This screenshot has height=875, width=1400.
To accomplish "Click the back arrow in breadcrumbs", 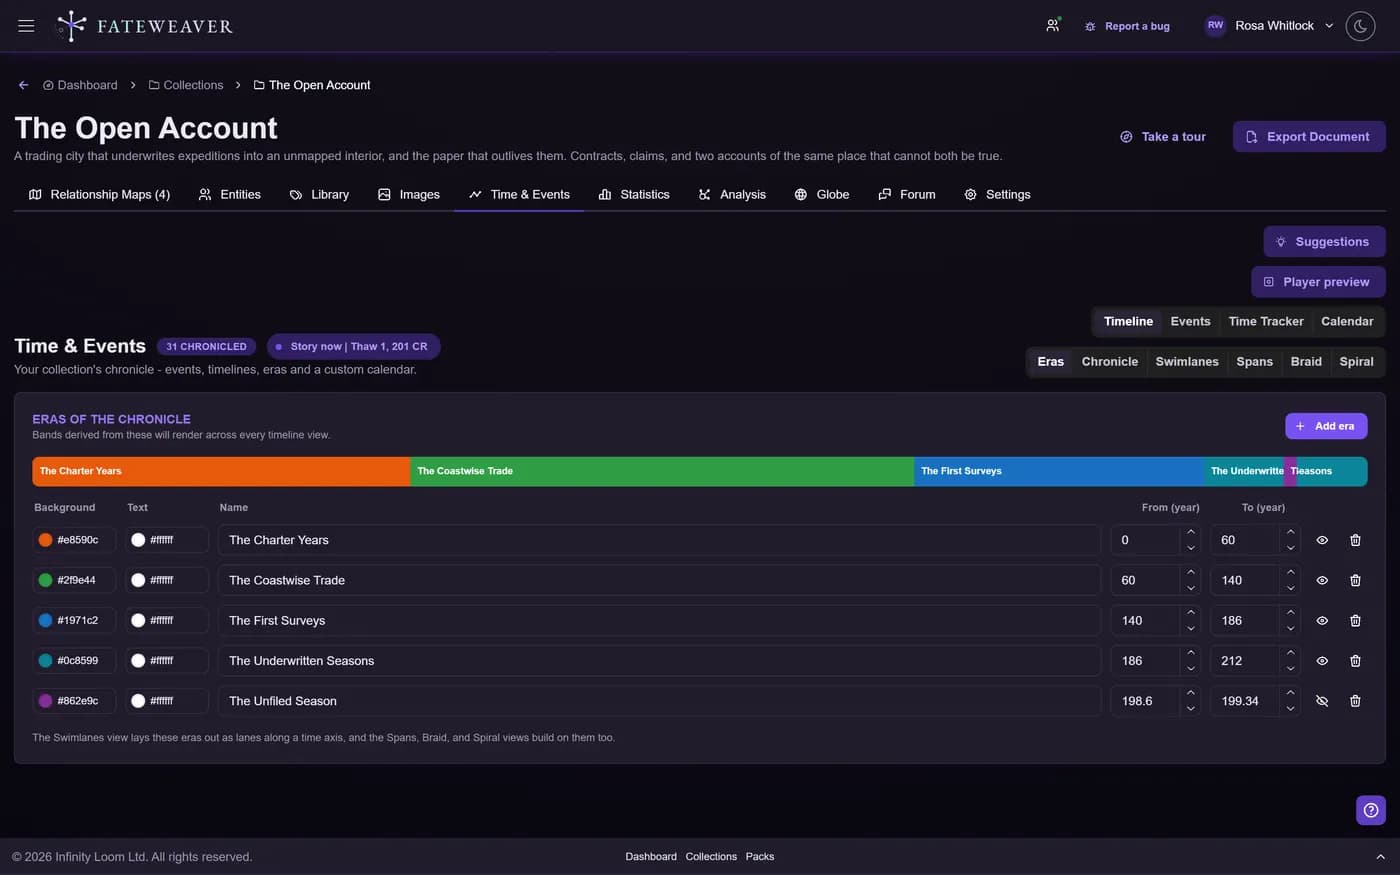I will point(23,85).
